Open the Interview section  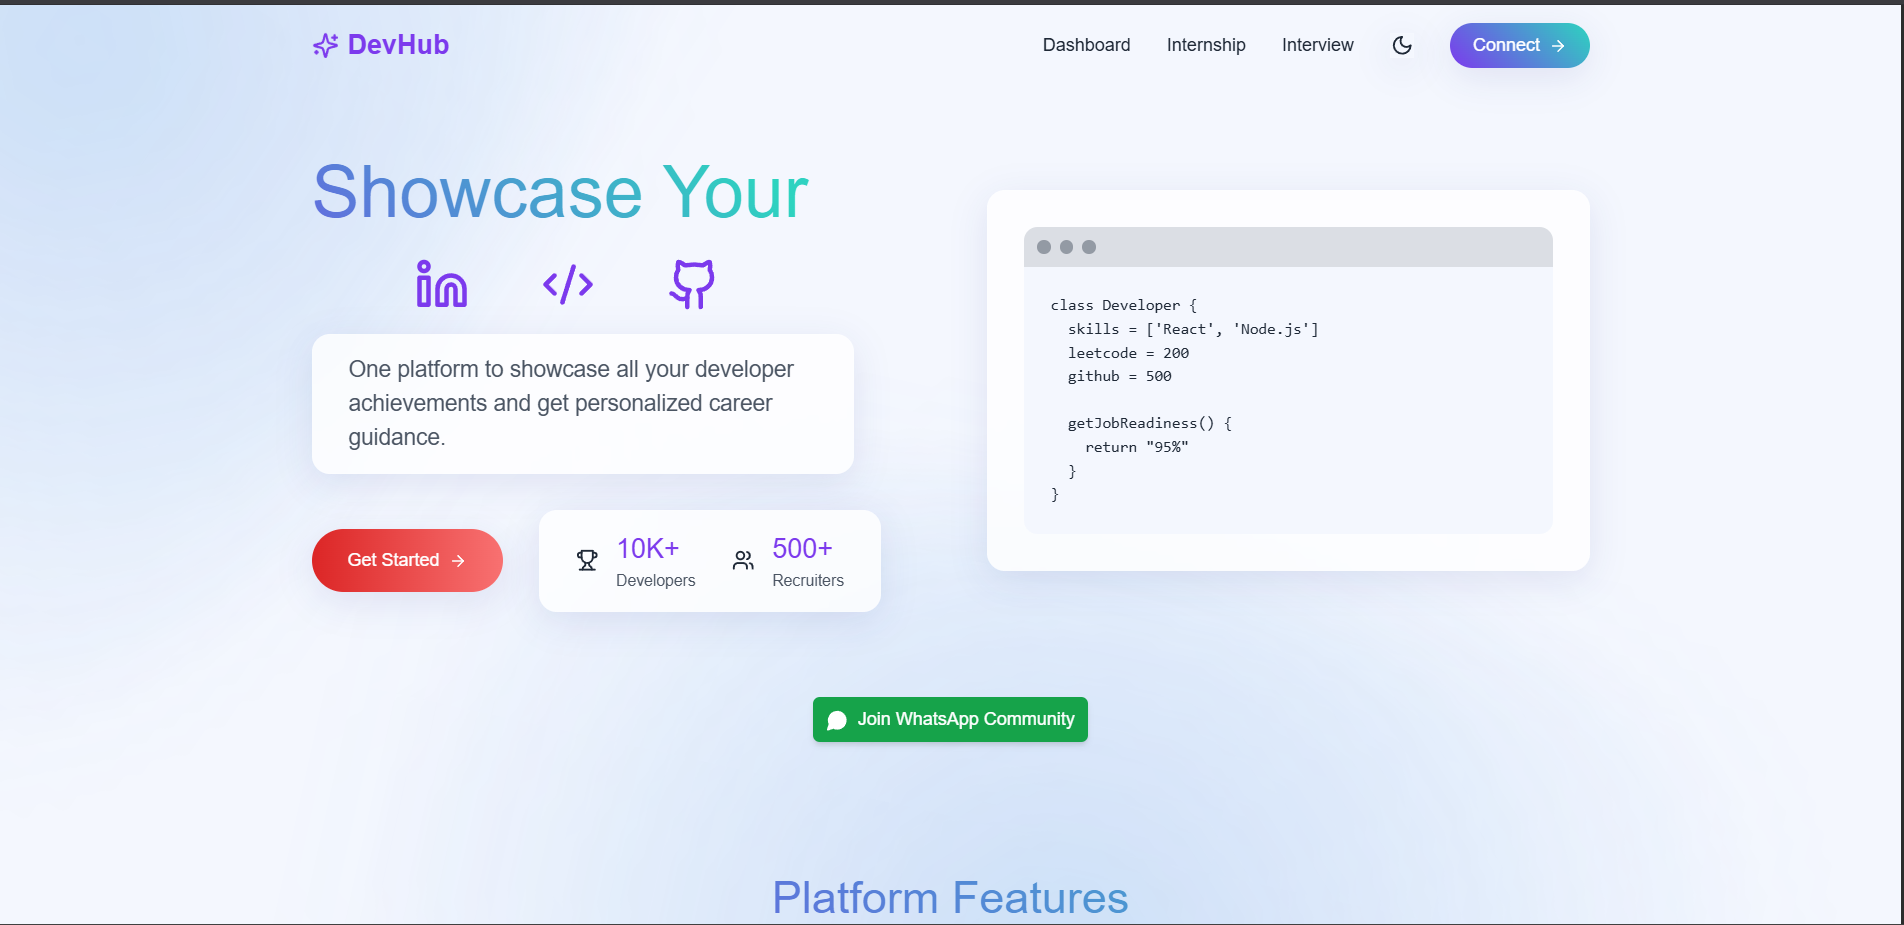tap(1317, 45)
